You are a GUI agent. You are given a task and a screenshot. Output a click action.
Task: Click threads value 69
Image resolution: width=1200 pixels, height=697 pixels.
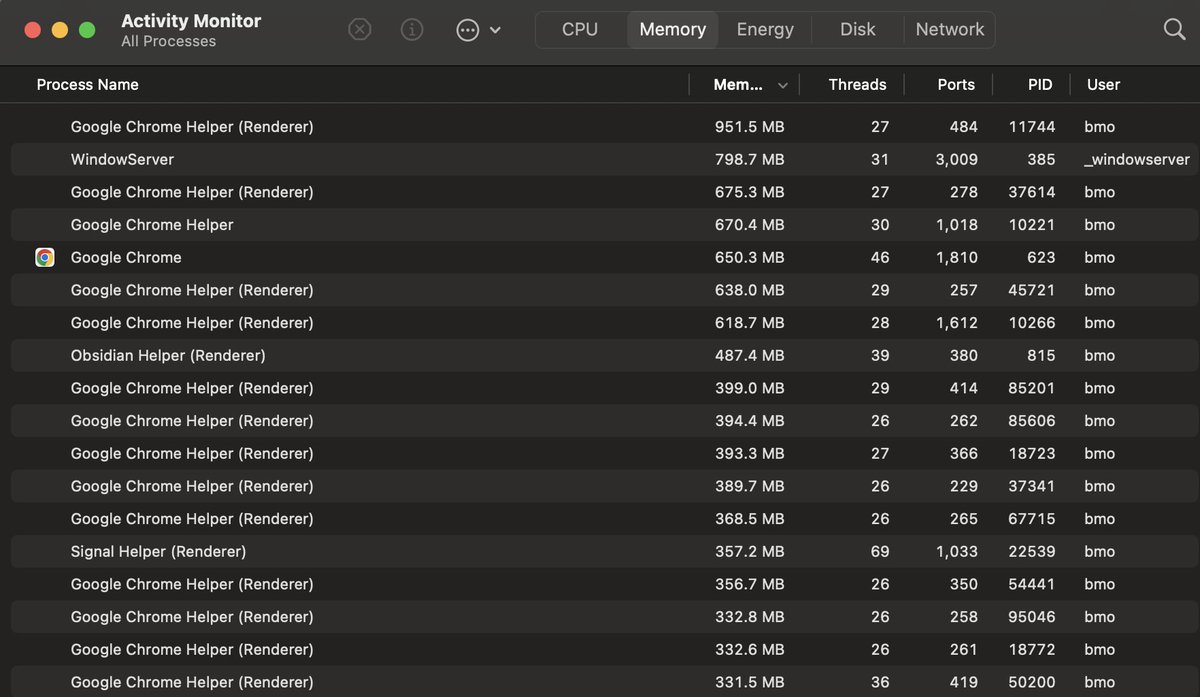880,551
